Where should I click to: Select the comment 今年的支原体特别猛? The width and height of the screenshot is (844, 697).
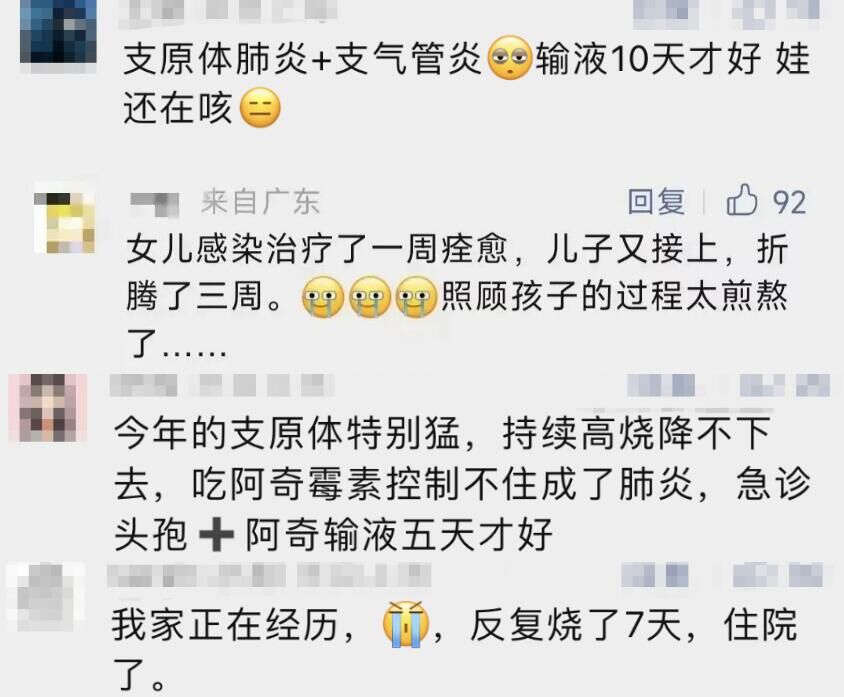(462, 484)
